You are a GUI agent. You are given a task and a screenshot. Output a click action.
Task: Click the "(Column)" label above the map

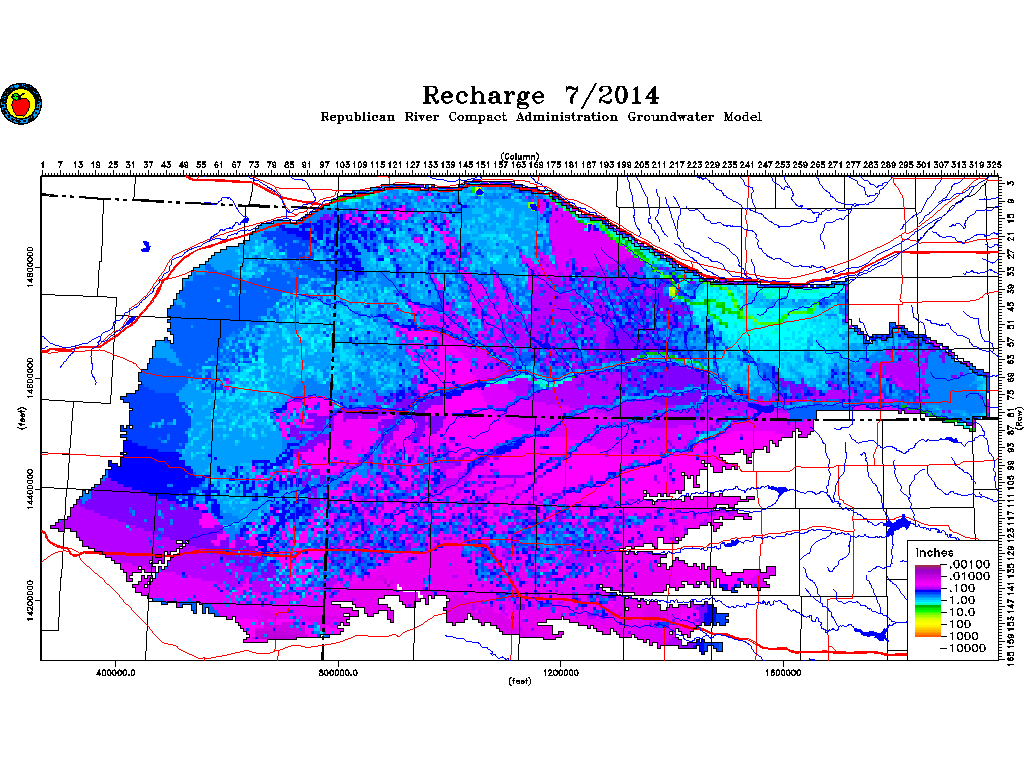coord(520,156)
